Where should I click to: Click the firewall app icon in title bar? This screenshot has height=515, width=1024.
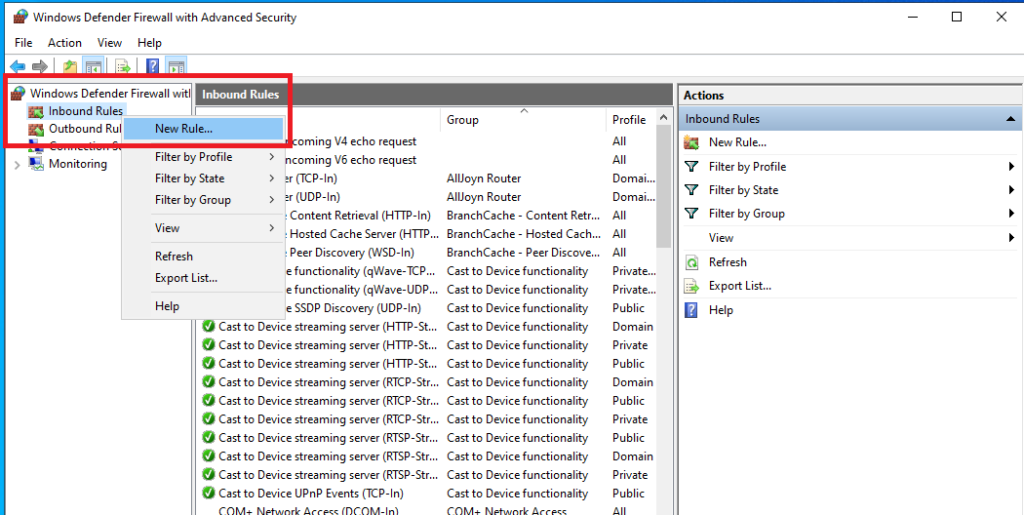coord(20,16)
